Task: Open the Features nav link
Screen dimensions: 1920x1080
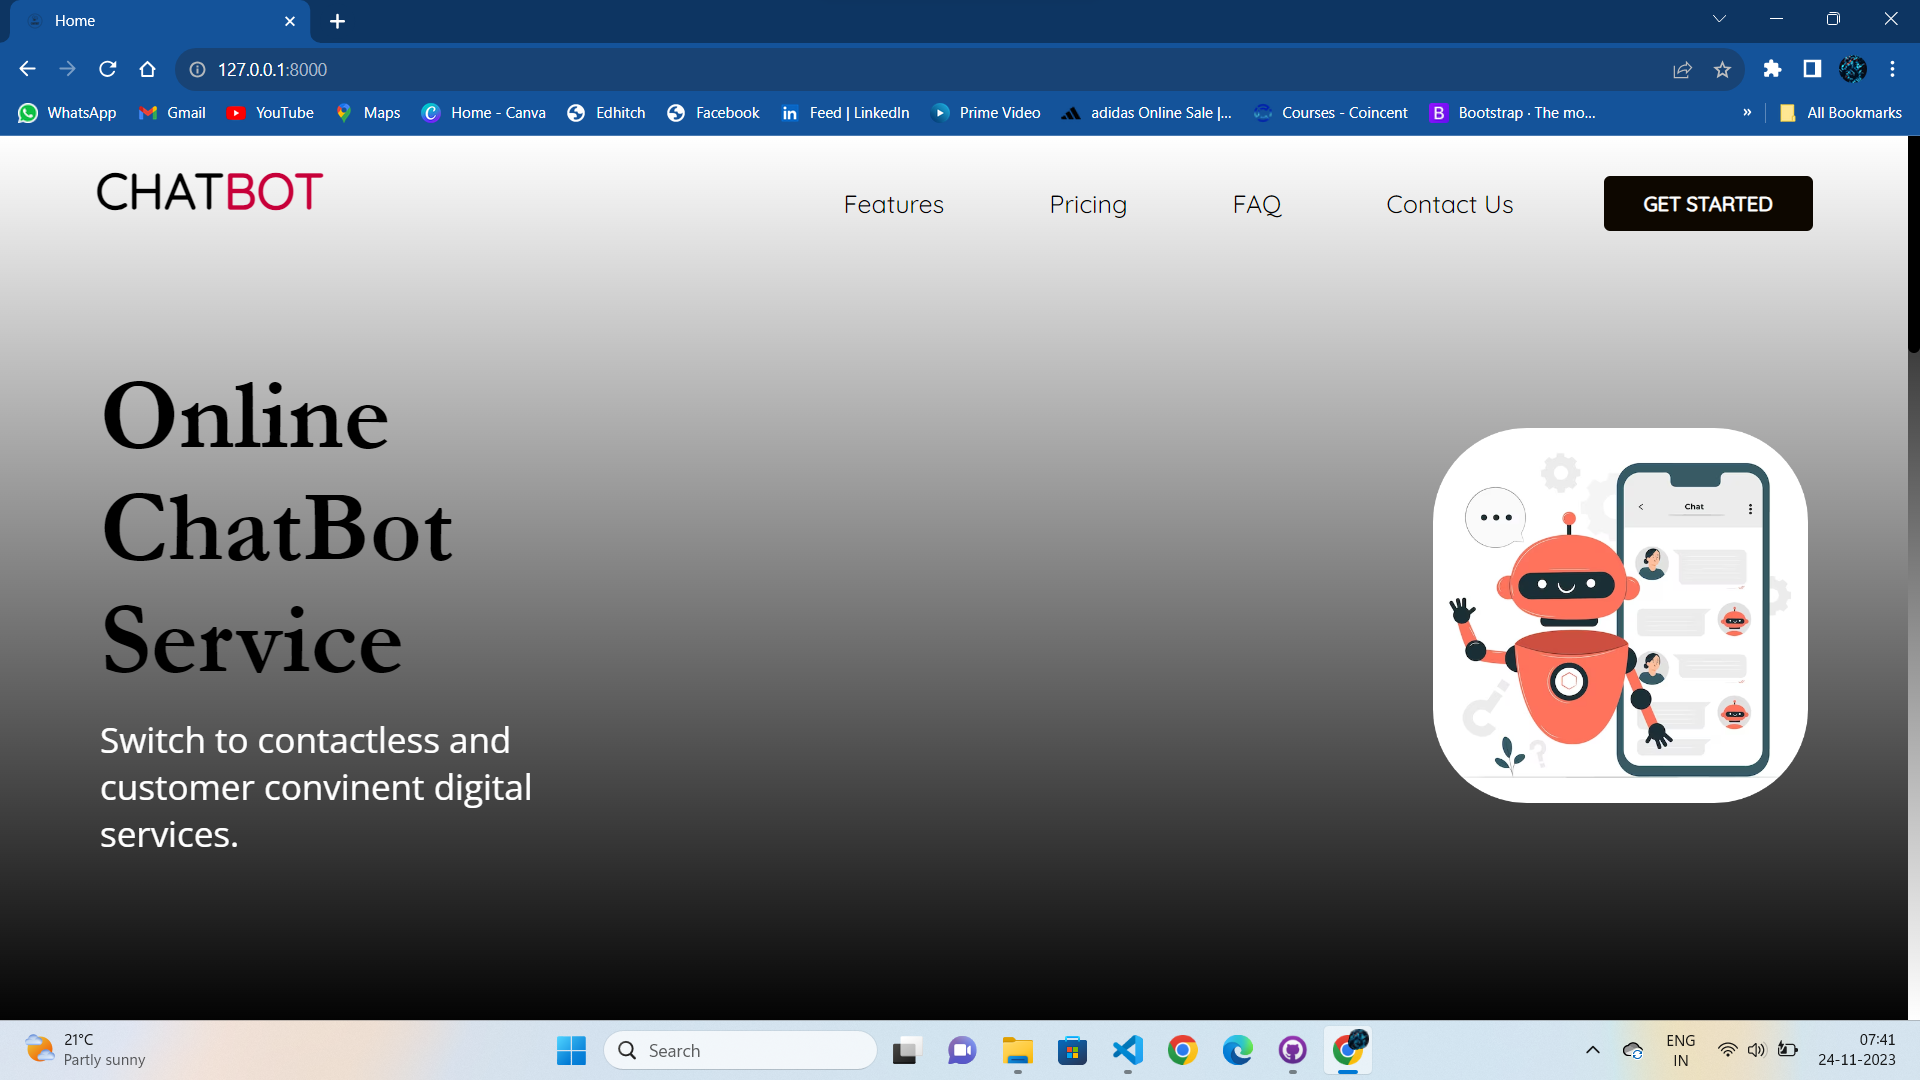Action: pyautogui.click(x=894, y=204)
